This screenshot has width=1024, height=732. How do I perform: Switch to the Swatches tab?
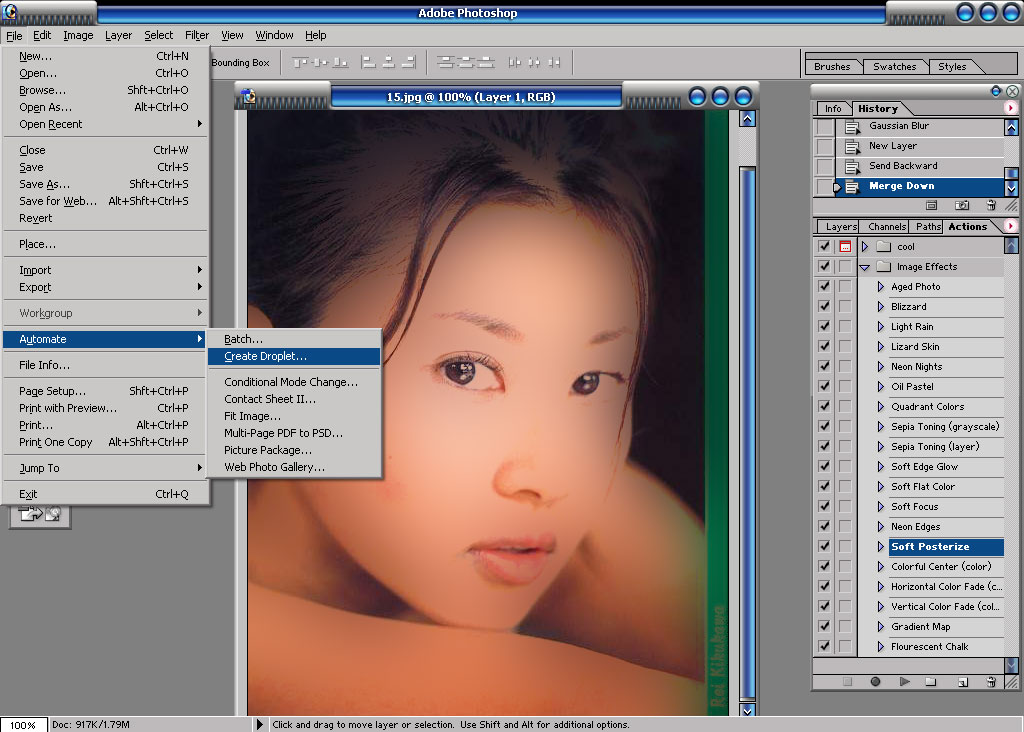click(x=894, y=67)
